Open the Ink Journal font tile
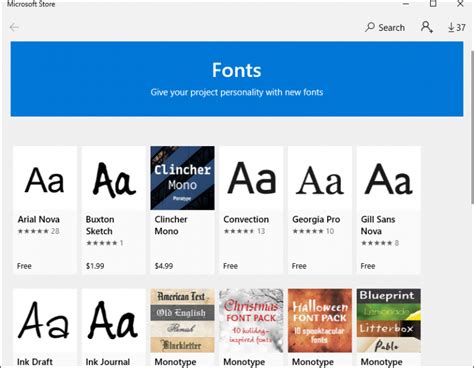Screen dimensions: 474x368 tap(114, 328)
